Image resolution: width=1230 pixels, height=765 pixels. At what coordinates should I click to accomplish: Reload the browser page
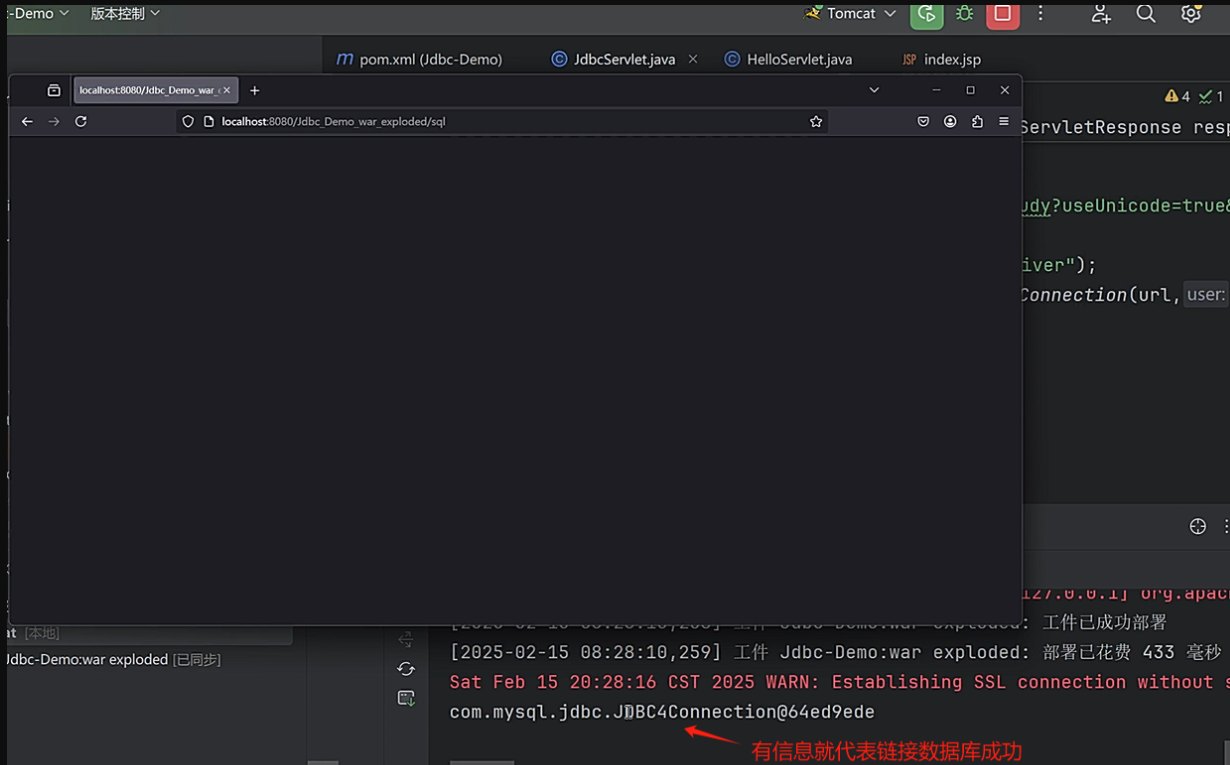click(x=81, y=121)
